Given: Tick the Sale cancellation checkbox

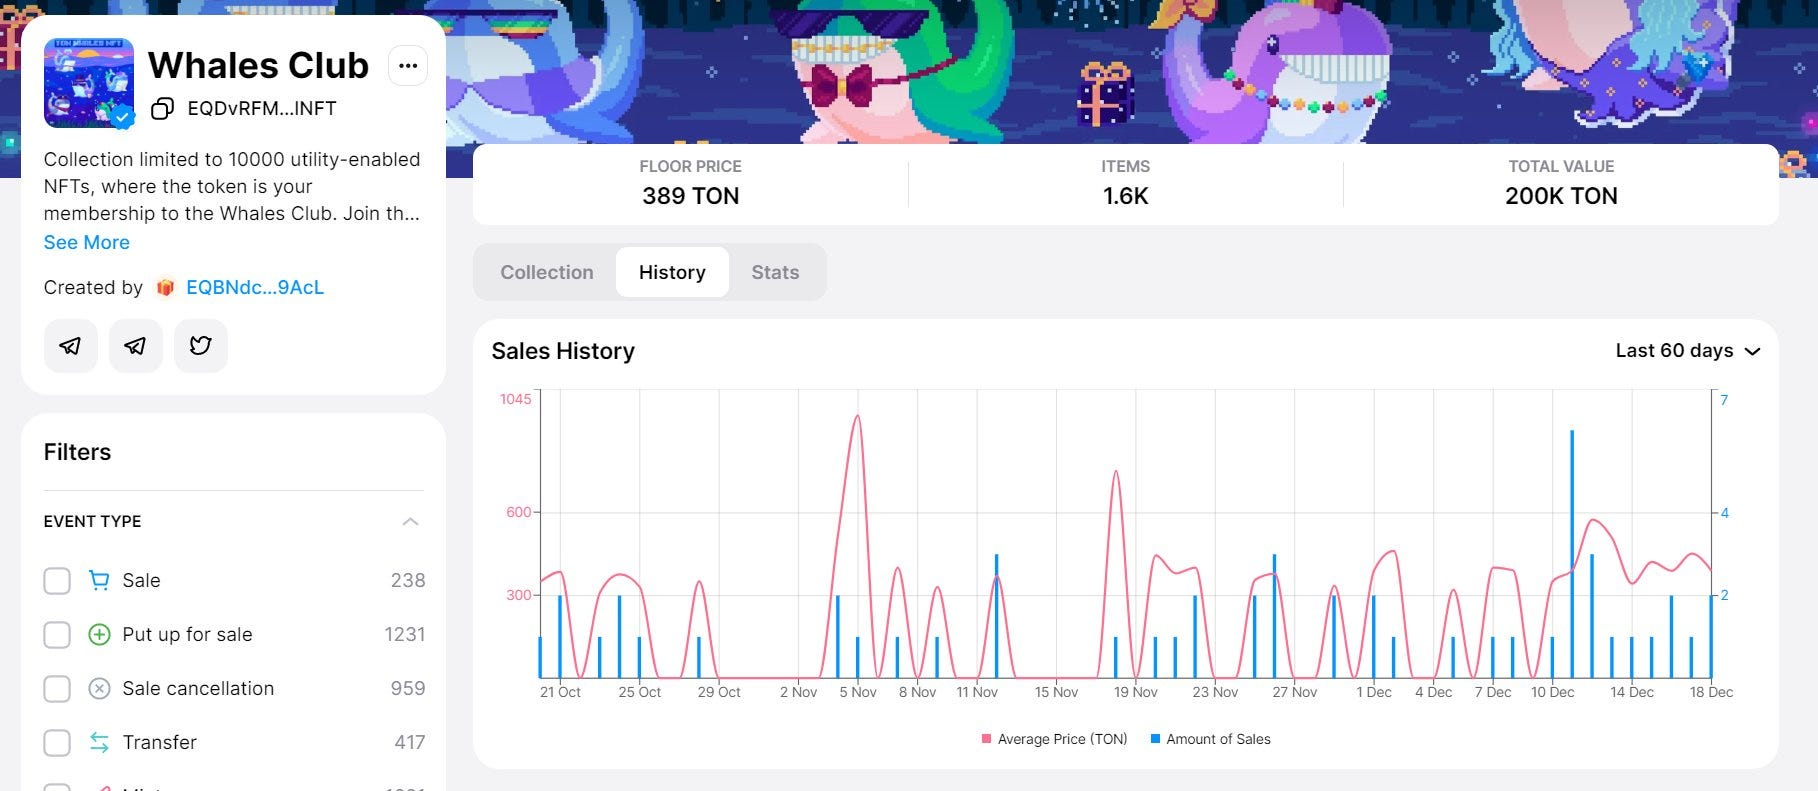Looking at the screenshot, I should pos(57,689).
